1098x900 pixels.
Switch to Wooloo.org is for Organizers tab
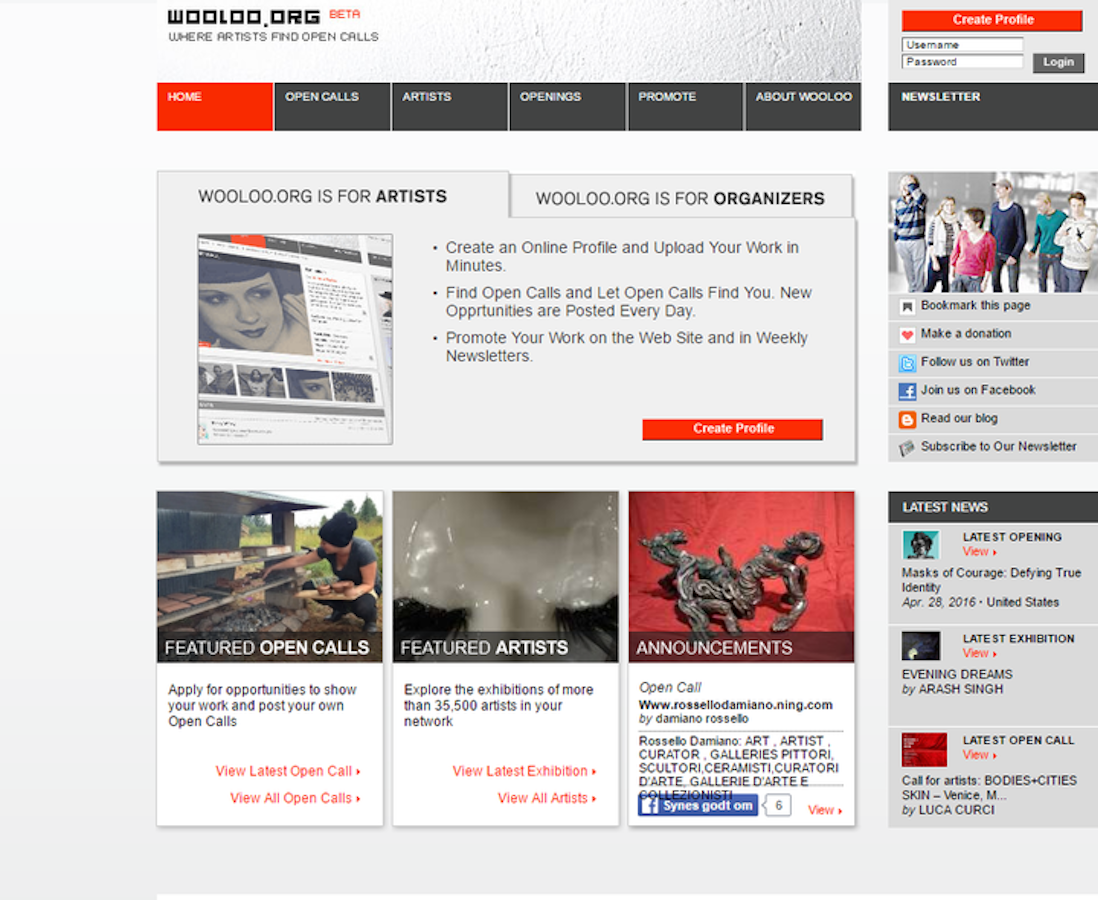(x=680, y=198)
